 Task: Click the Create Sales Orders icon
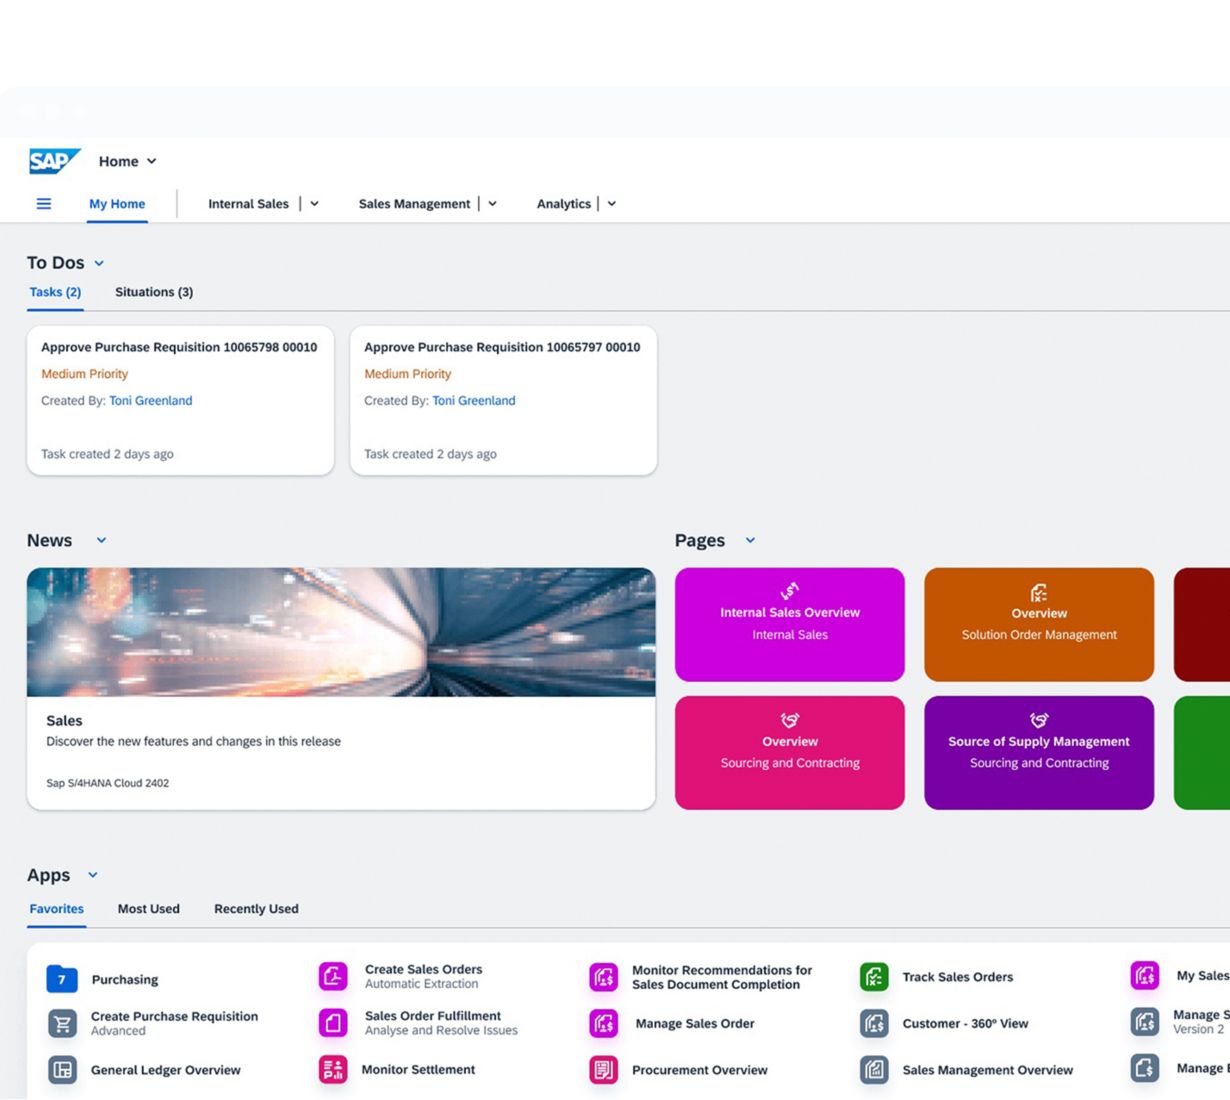[333, 976]
